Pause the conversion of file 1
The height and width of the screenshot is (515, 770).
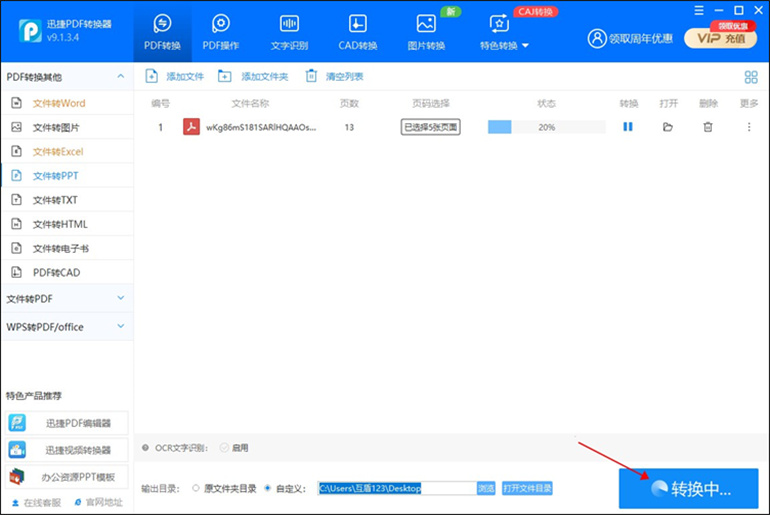point(628,127)
